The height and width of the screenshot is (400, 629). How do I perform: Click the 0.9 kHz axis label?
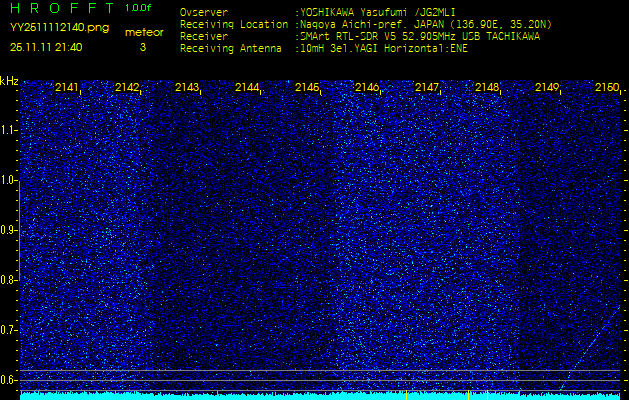pyautogui.click(x=8, y=230)
